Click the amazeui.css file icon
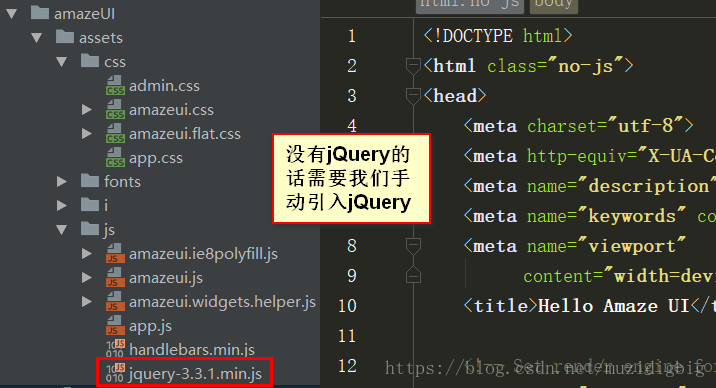Viewport: 716px width, 388px height. 115,110
